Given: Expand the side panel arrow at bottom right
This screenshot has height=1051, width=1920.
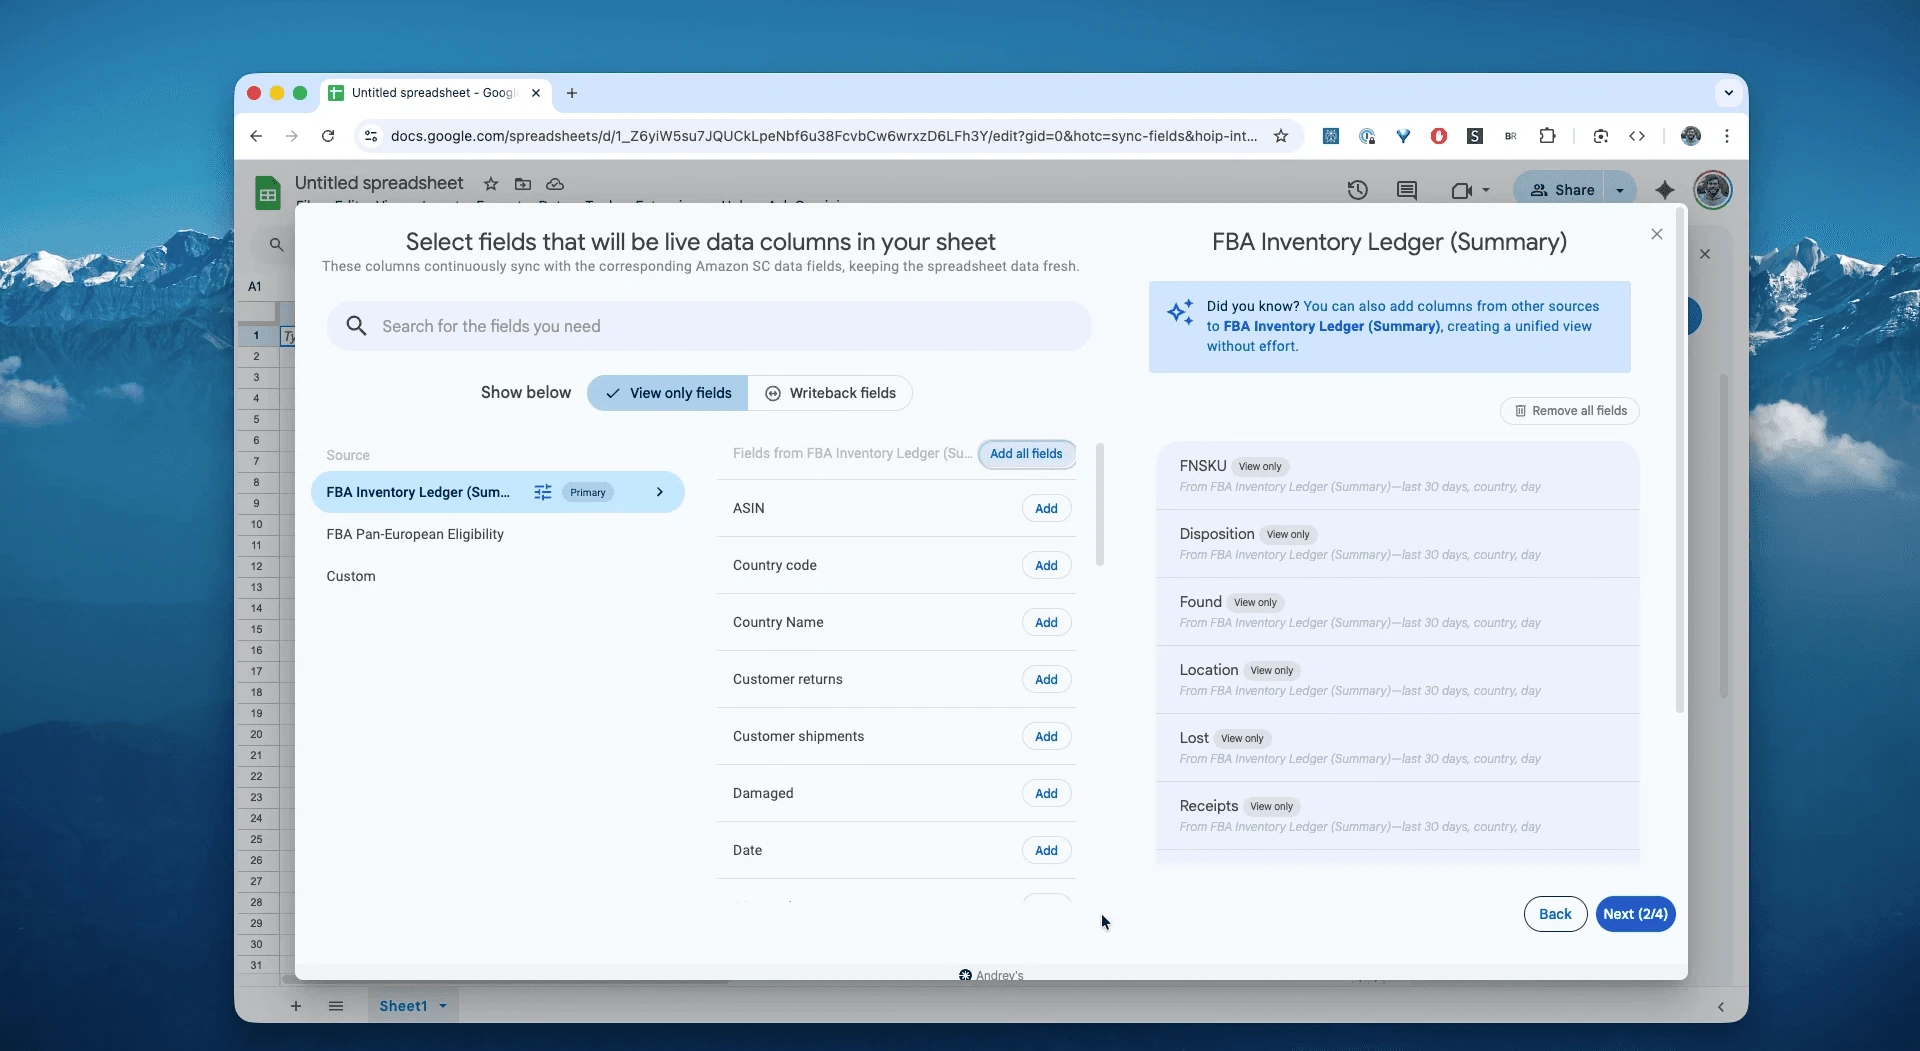Looking at the screenshot, I should pos(1721,1007).
